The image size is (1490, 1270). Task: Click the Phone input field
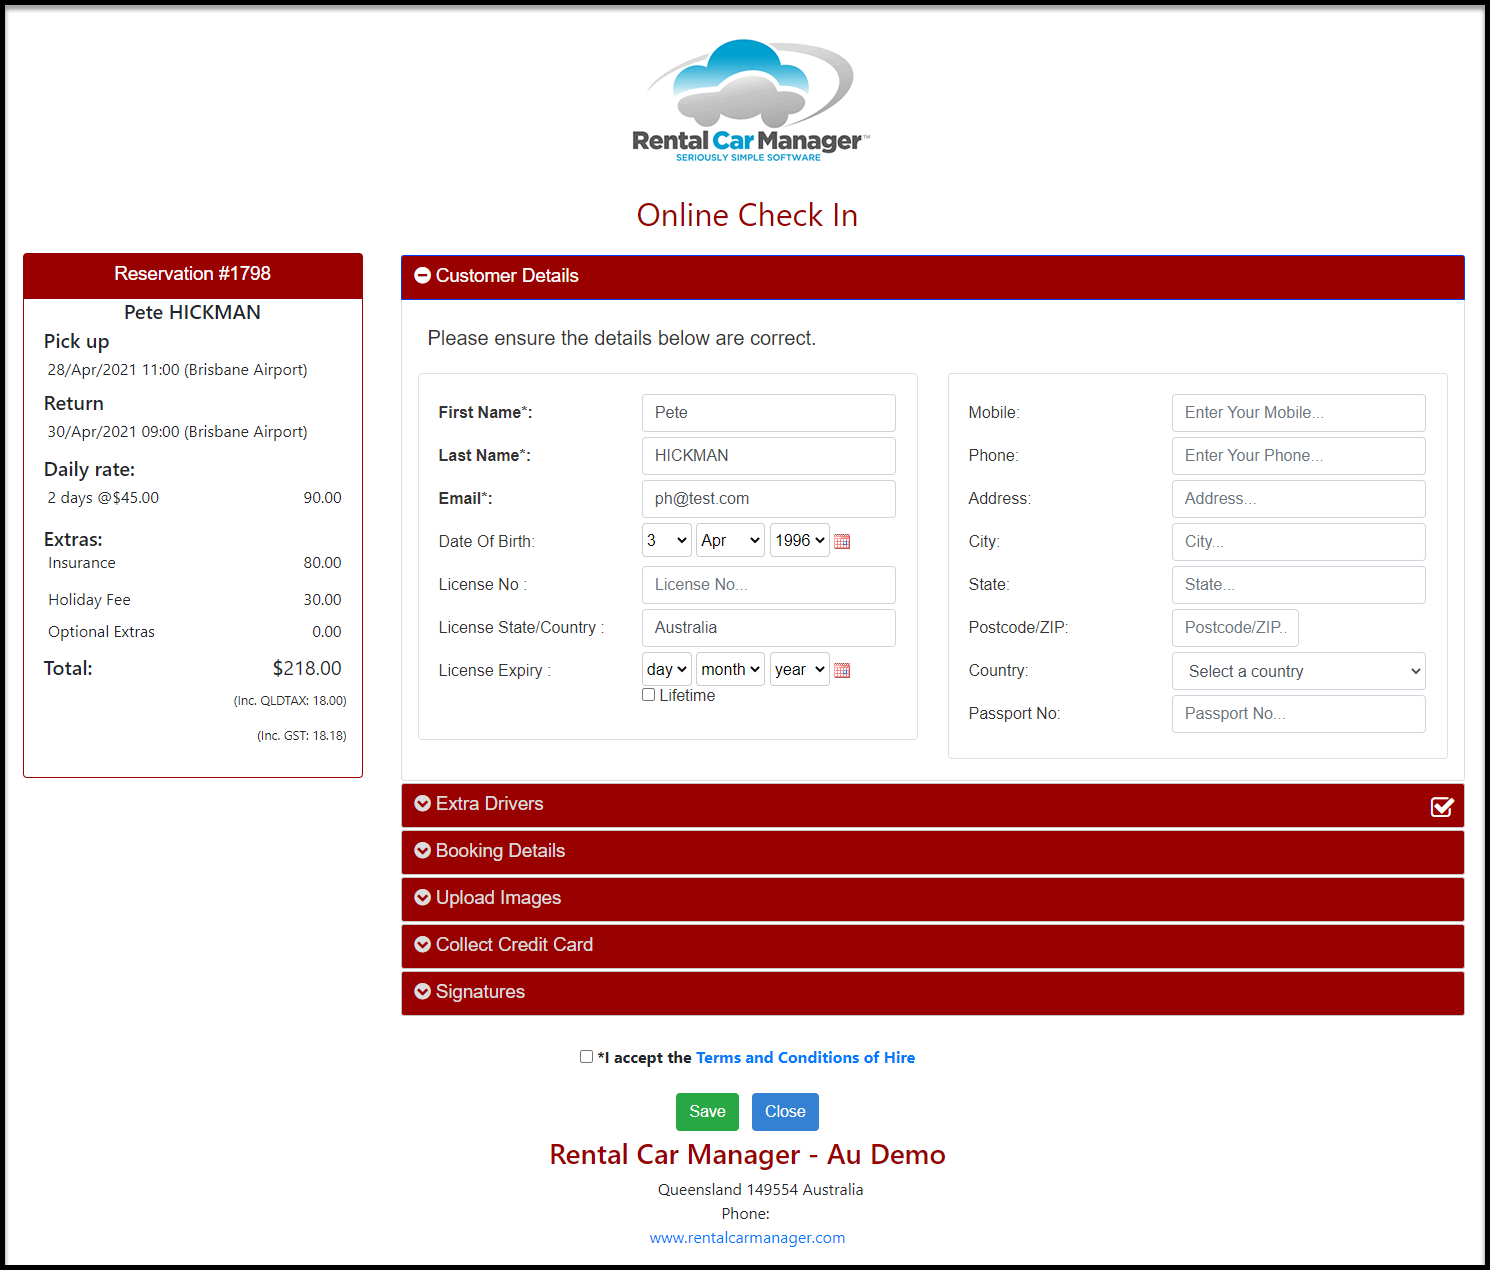[x=1299, y=456]
